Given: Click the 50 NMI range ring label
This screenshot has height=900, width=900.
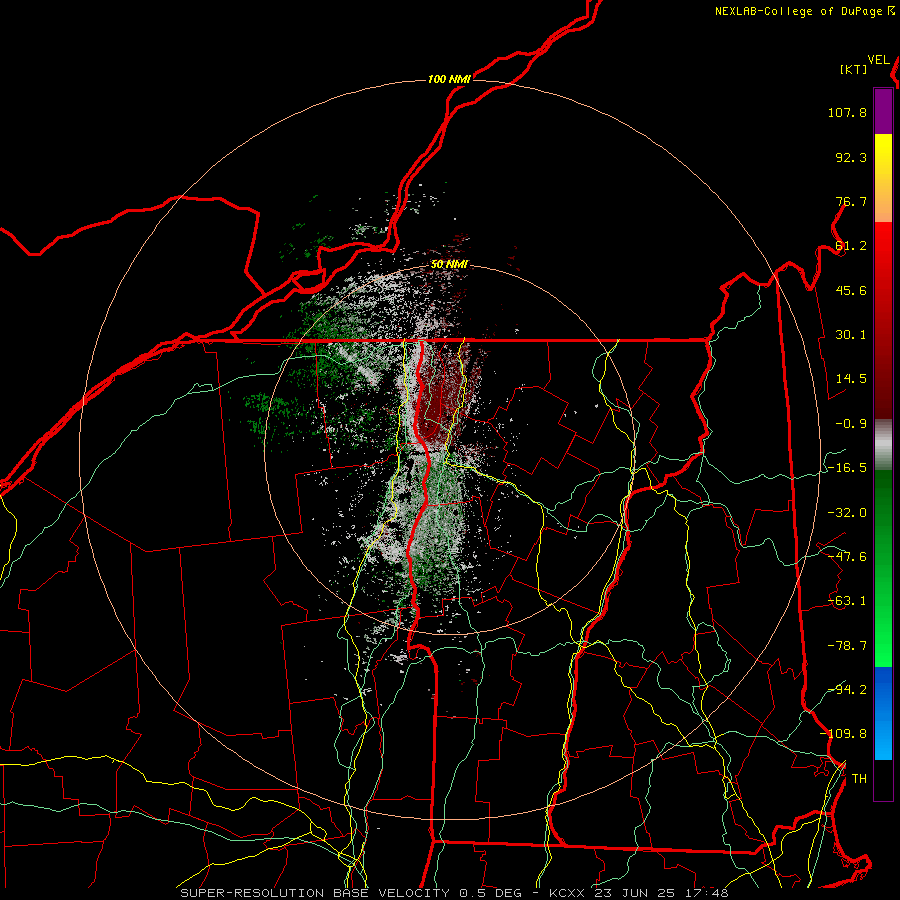Looking at the screenshot, I should (x=449, y=264).
